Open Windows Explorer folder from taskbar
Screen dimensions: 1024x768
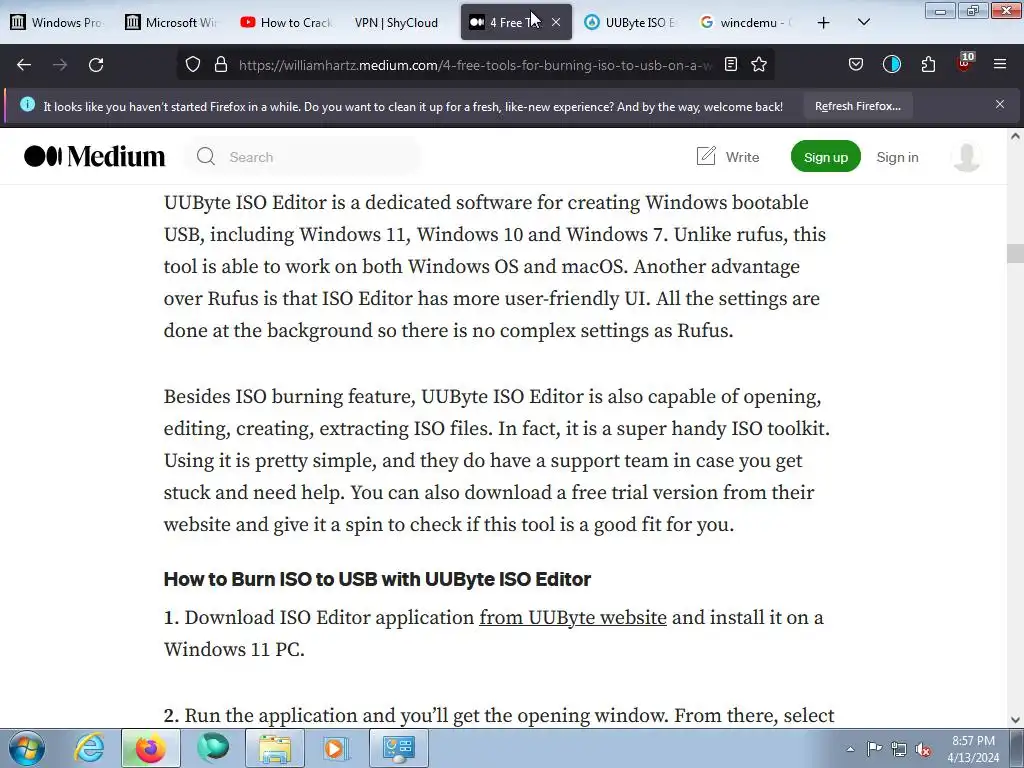point(274,748)
